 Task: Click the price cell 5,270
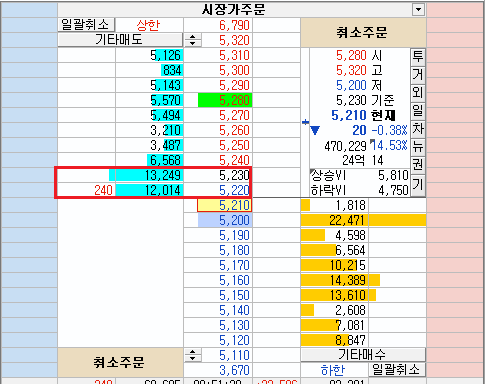[x=218, y=115]
